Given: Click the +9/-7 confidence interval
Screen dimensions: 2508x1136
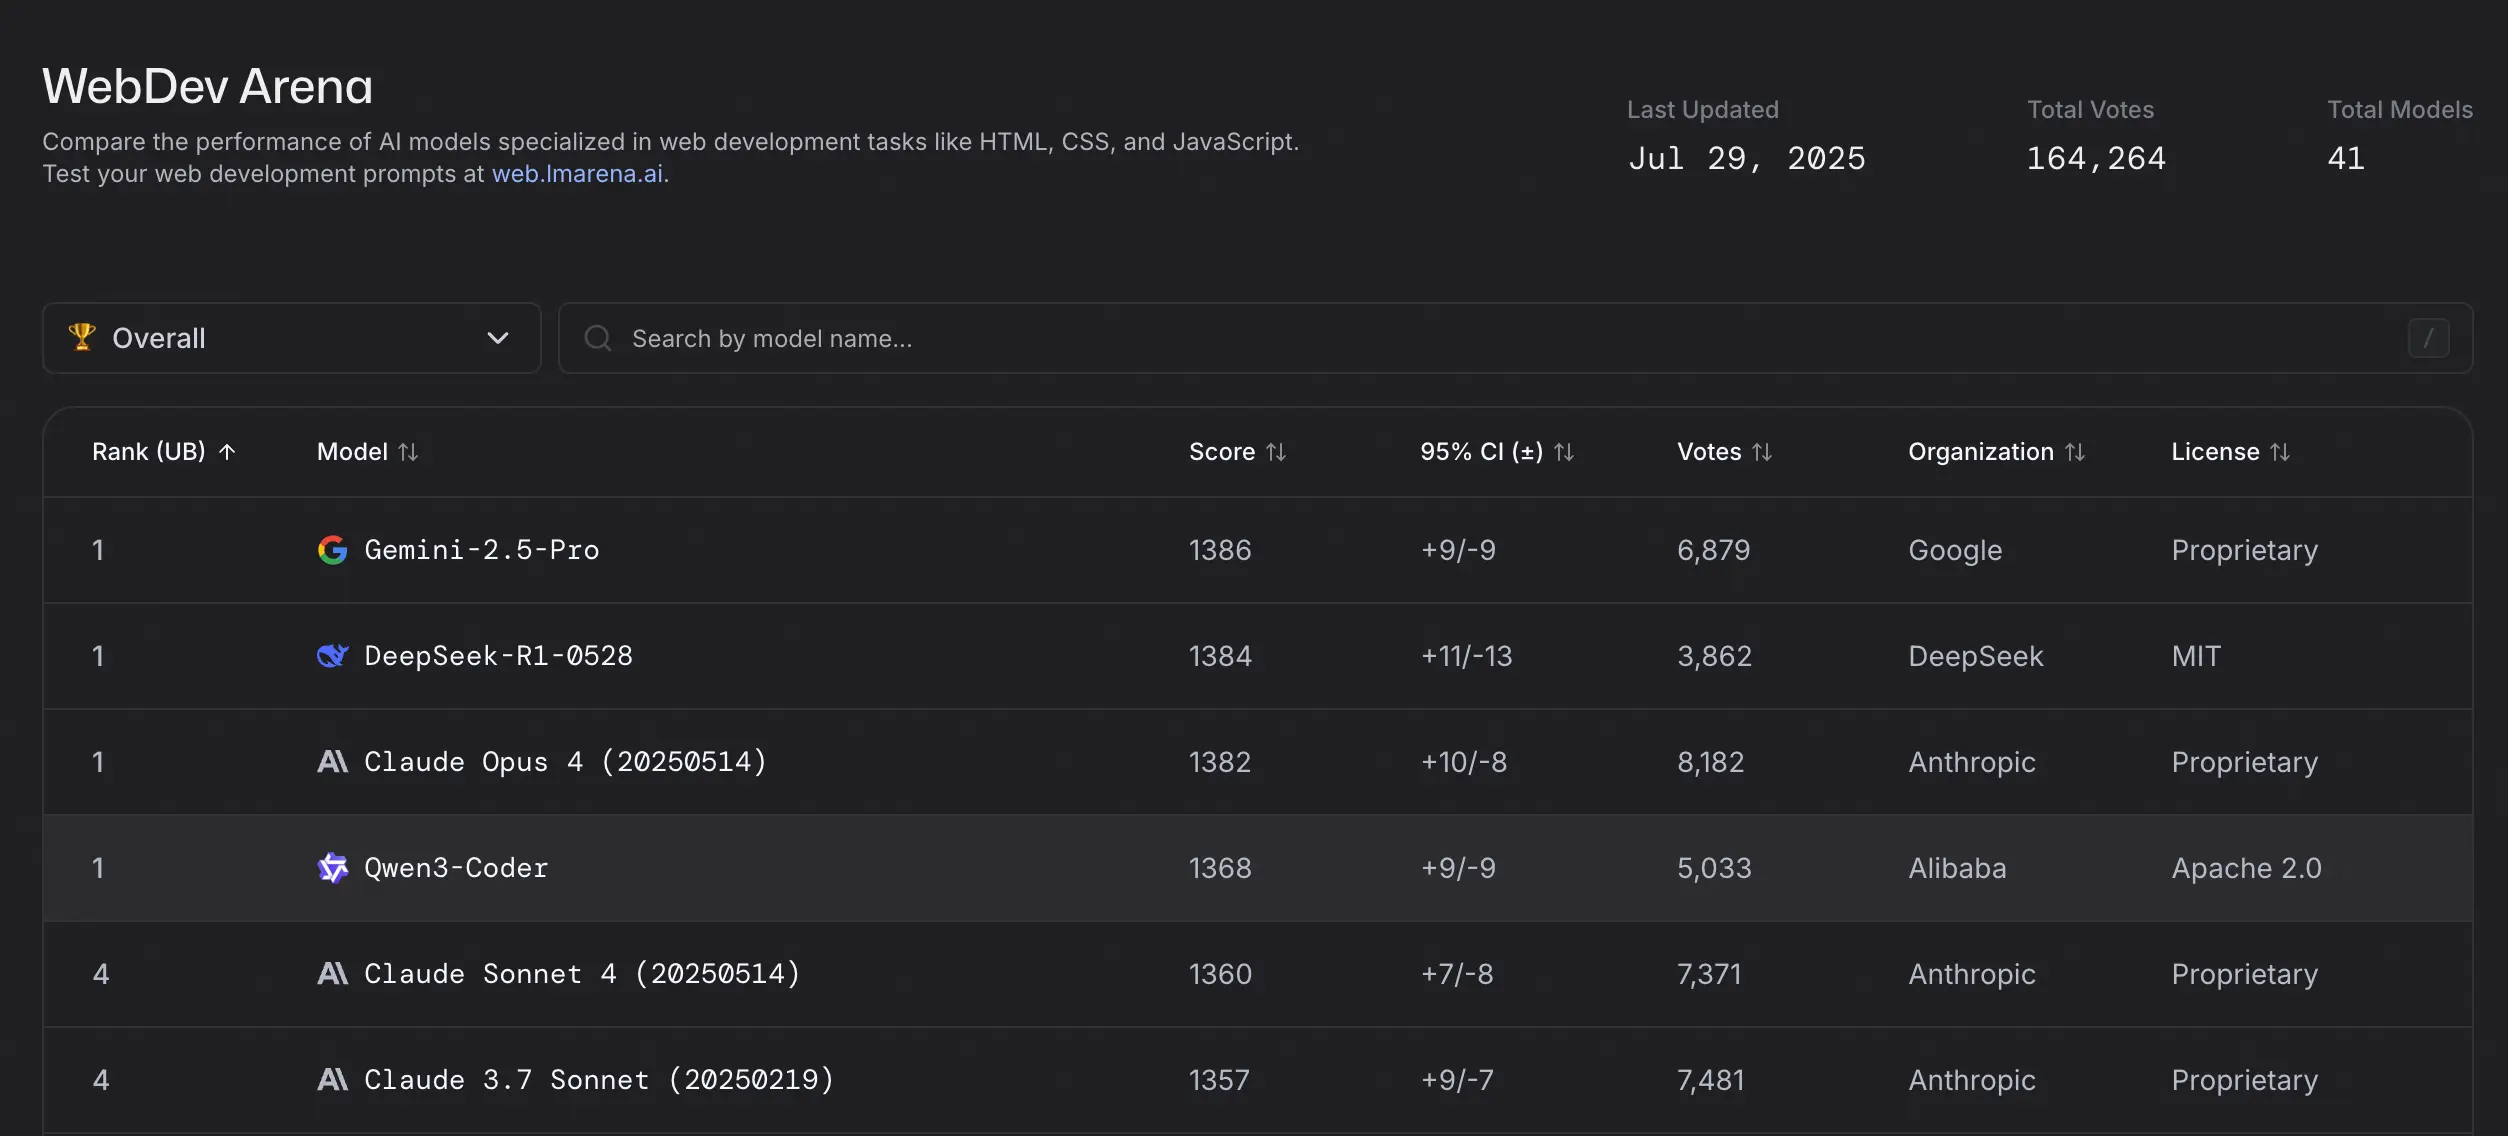Looking at the screenshot, I should click(1457, 1080).
